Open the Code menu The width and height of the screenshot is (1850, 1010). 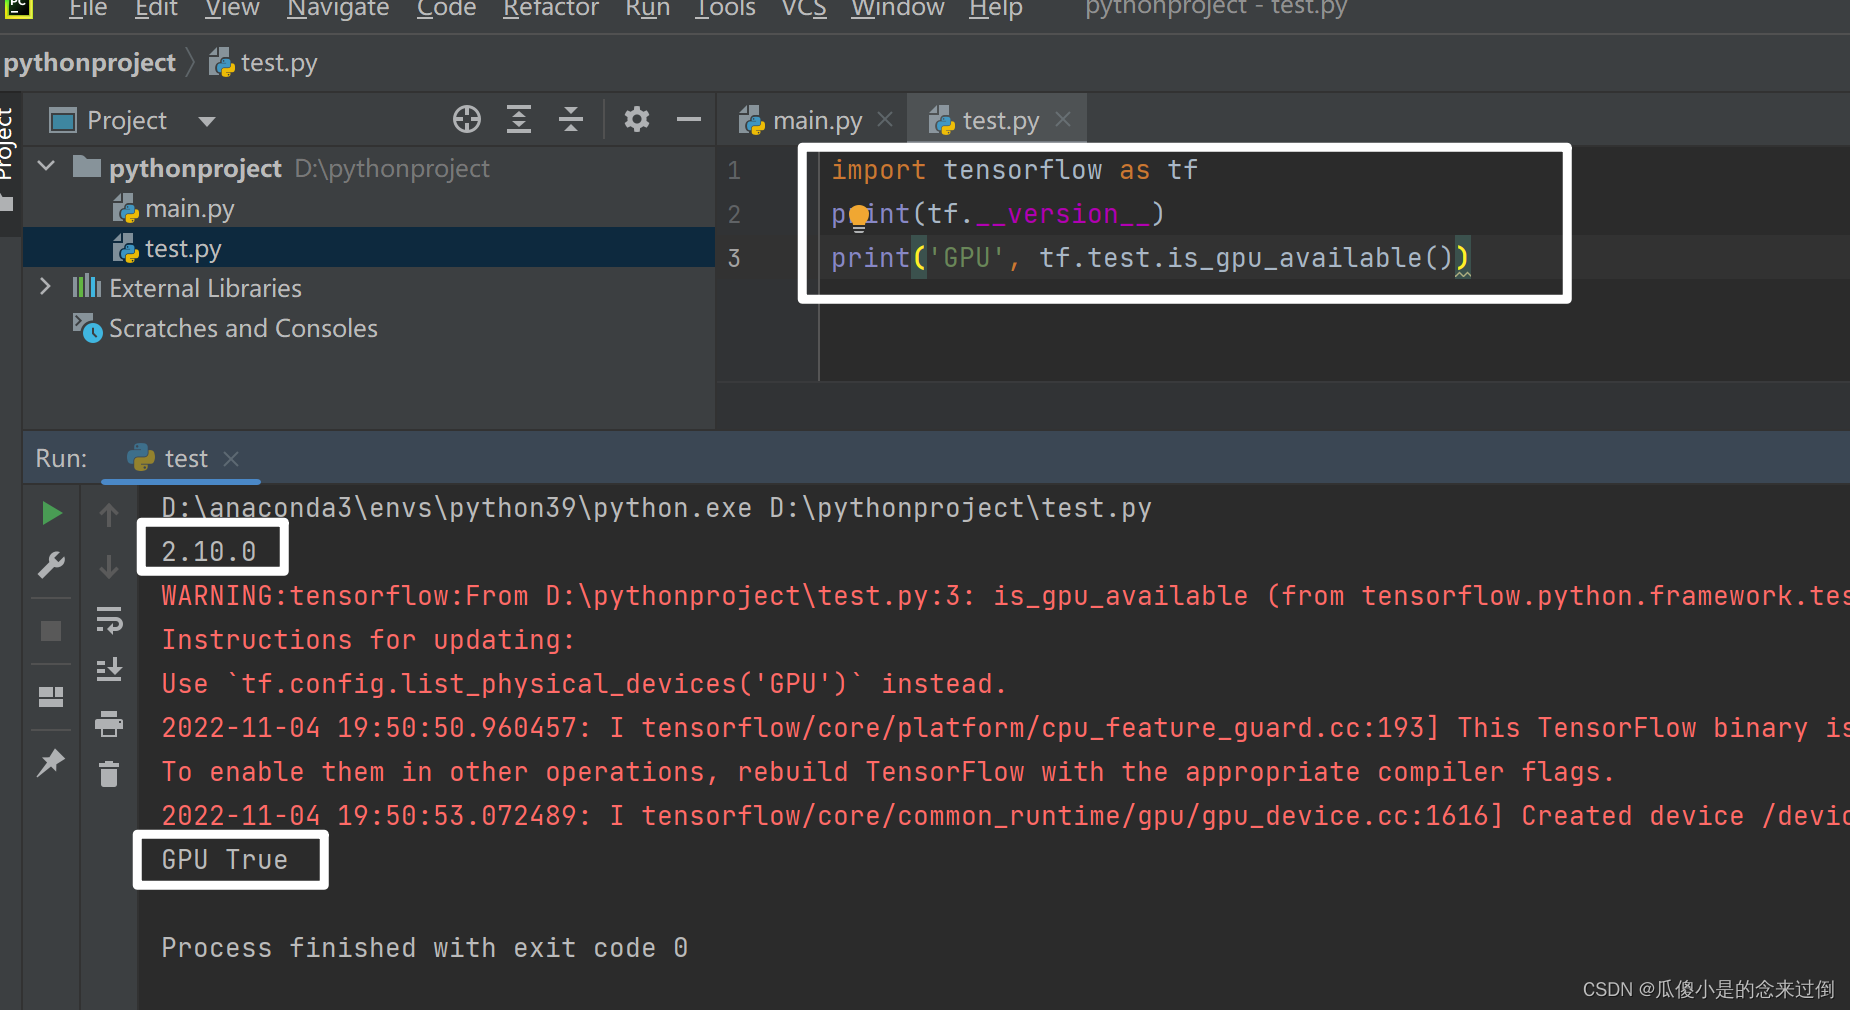click(x=446, y=9)
